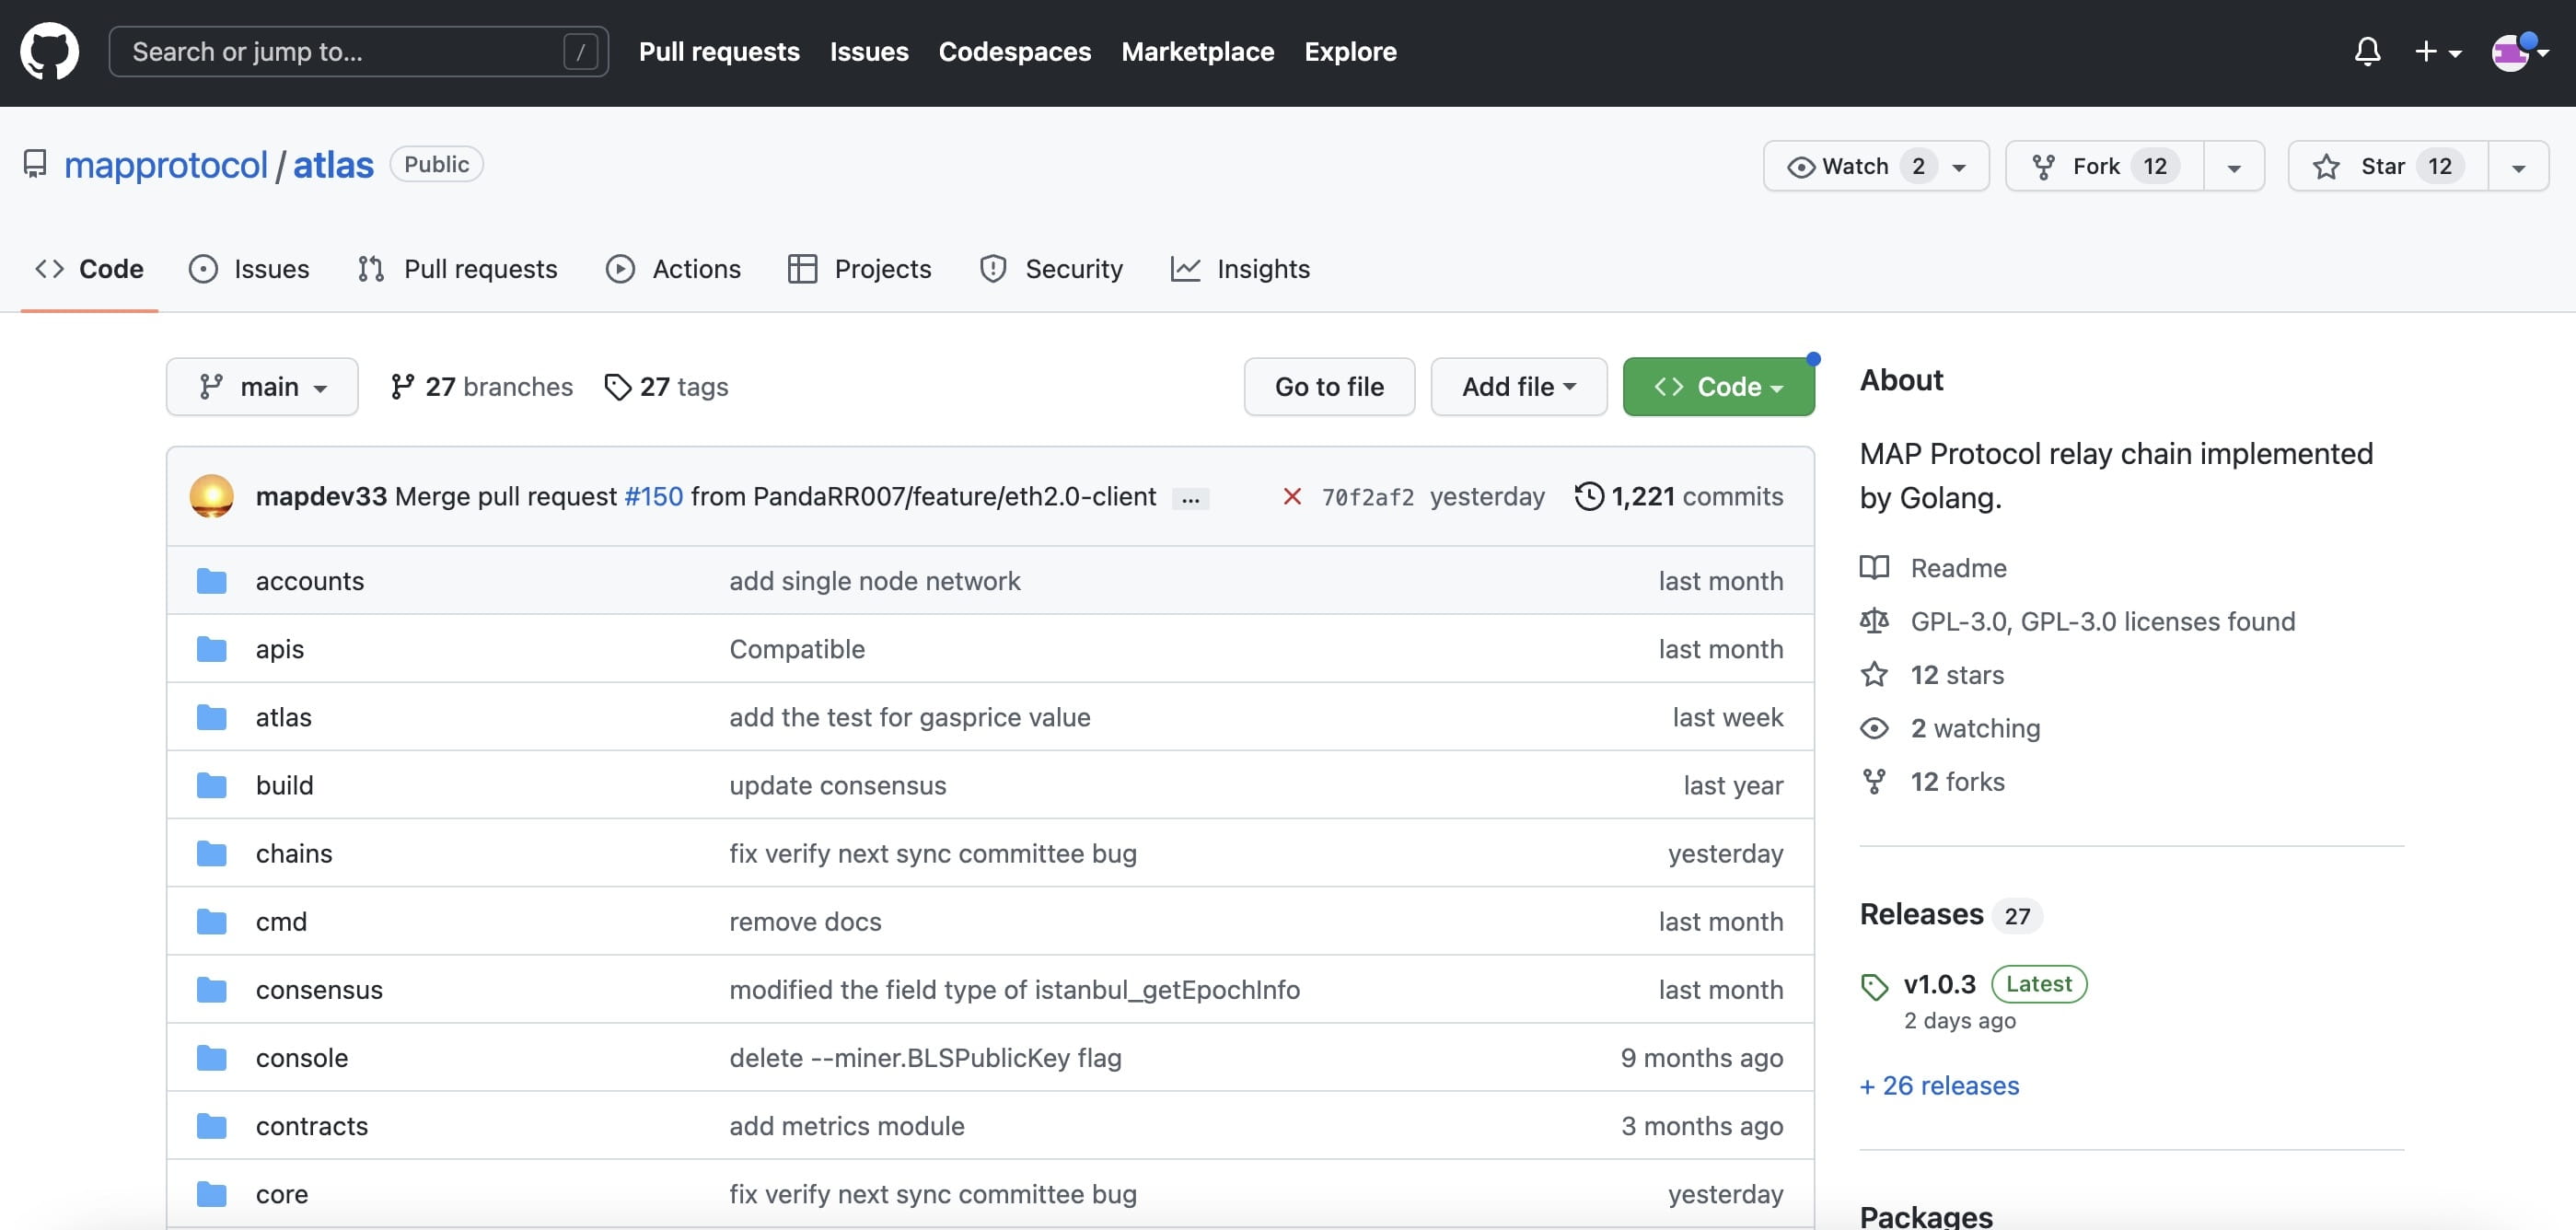Image resolution: width=2576 pixels, height=1230 pixels.
Task: Click mapdev33 avatar thumbnail
Action: click(211, 496)
